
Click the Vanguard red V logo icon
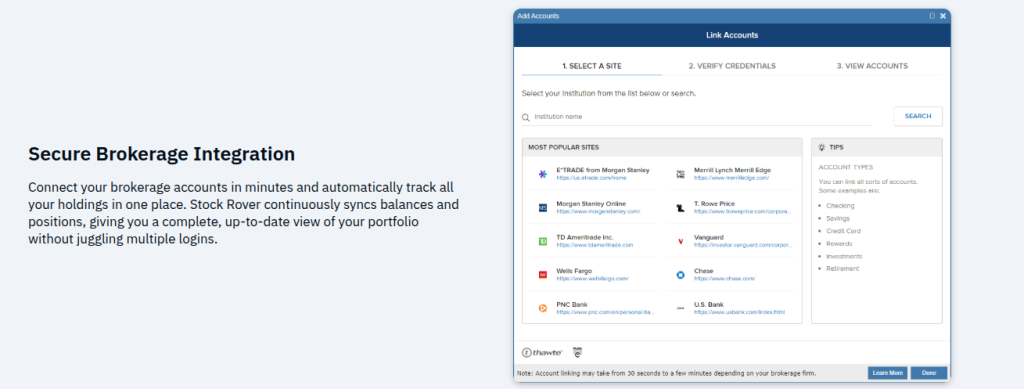(680, 241)
